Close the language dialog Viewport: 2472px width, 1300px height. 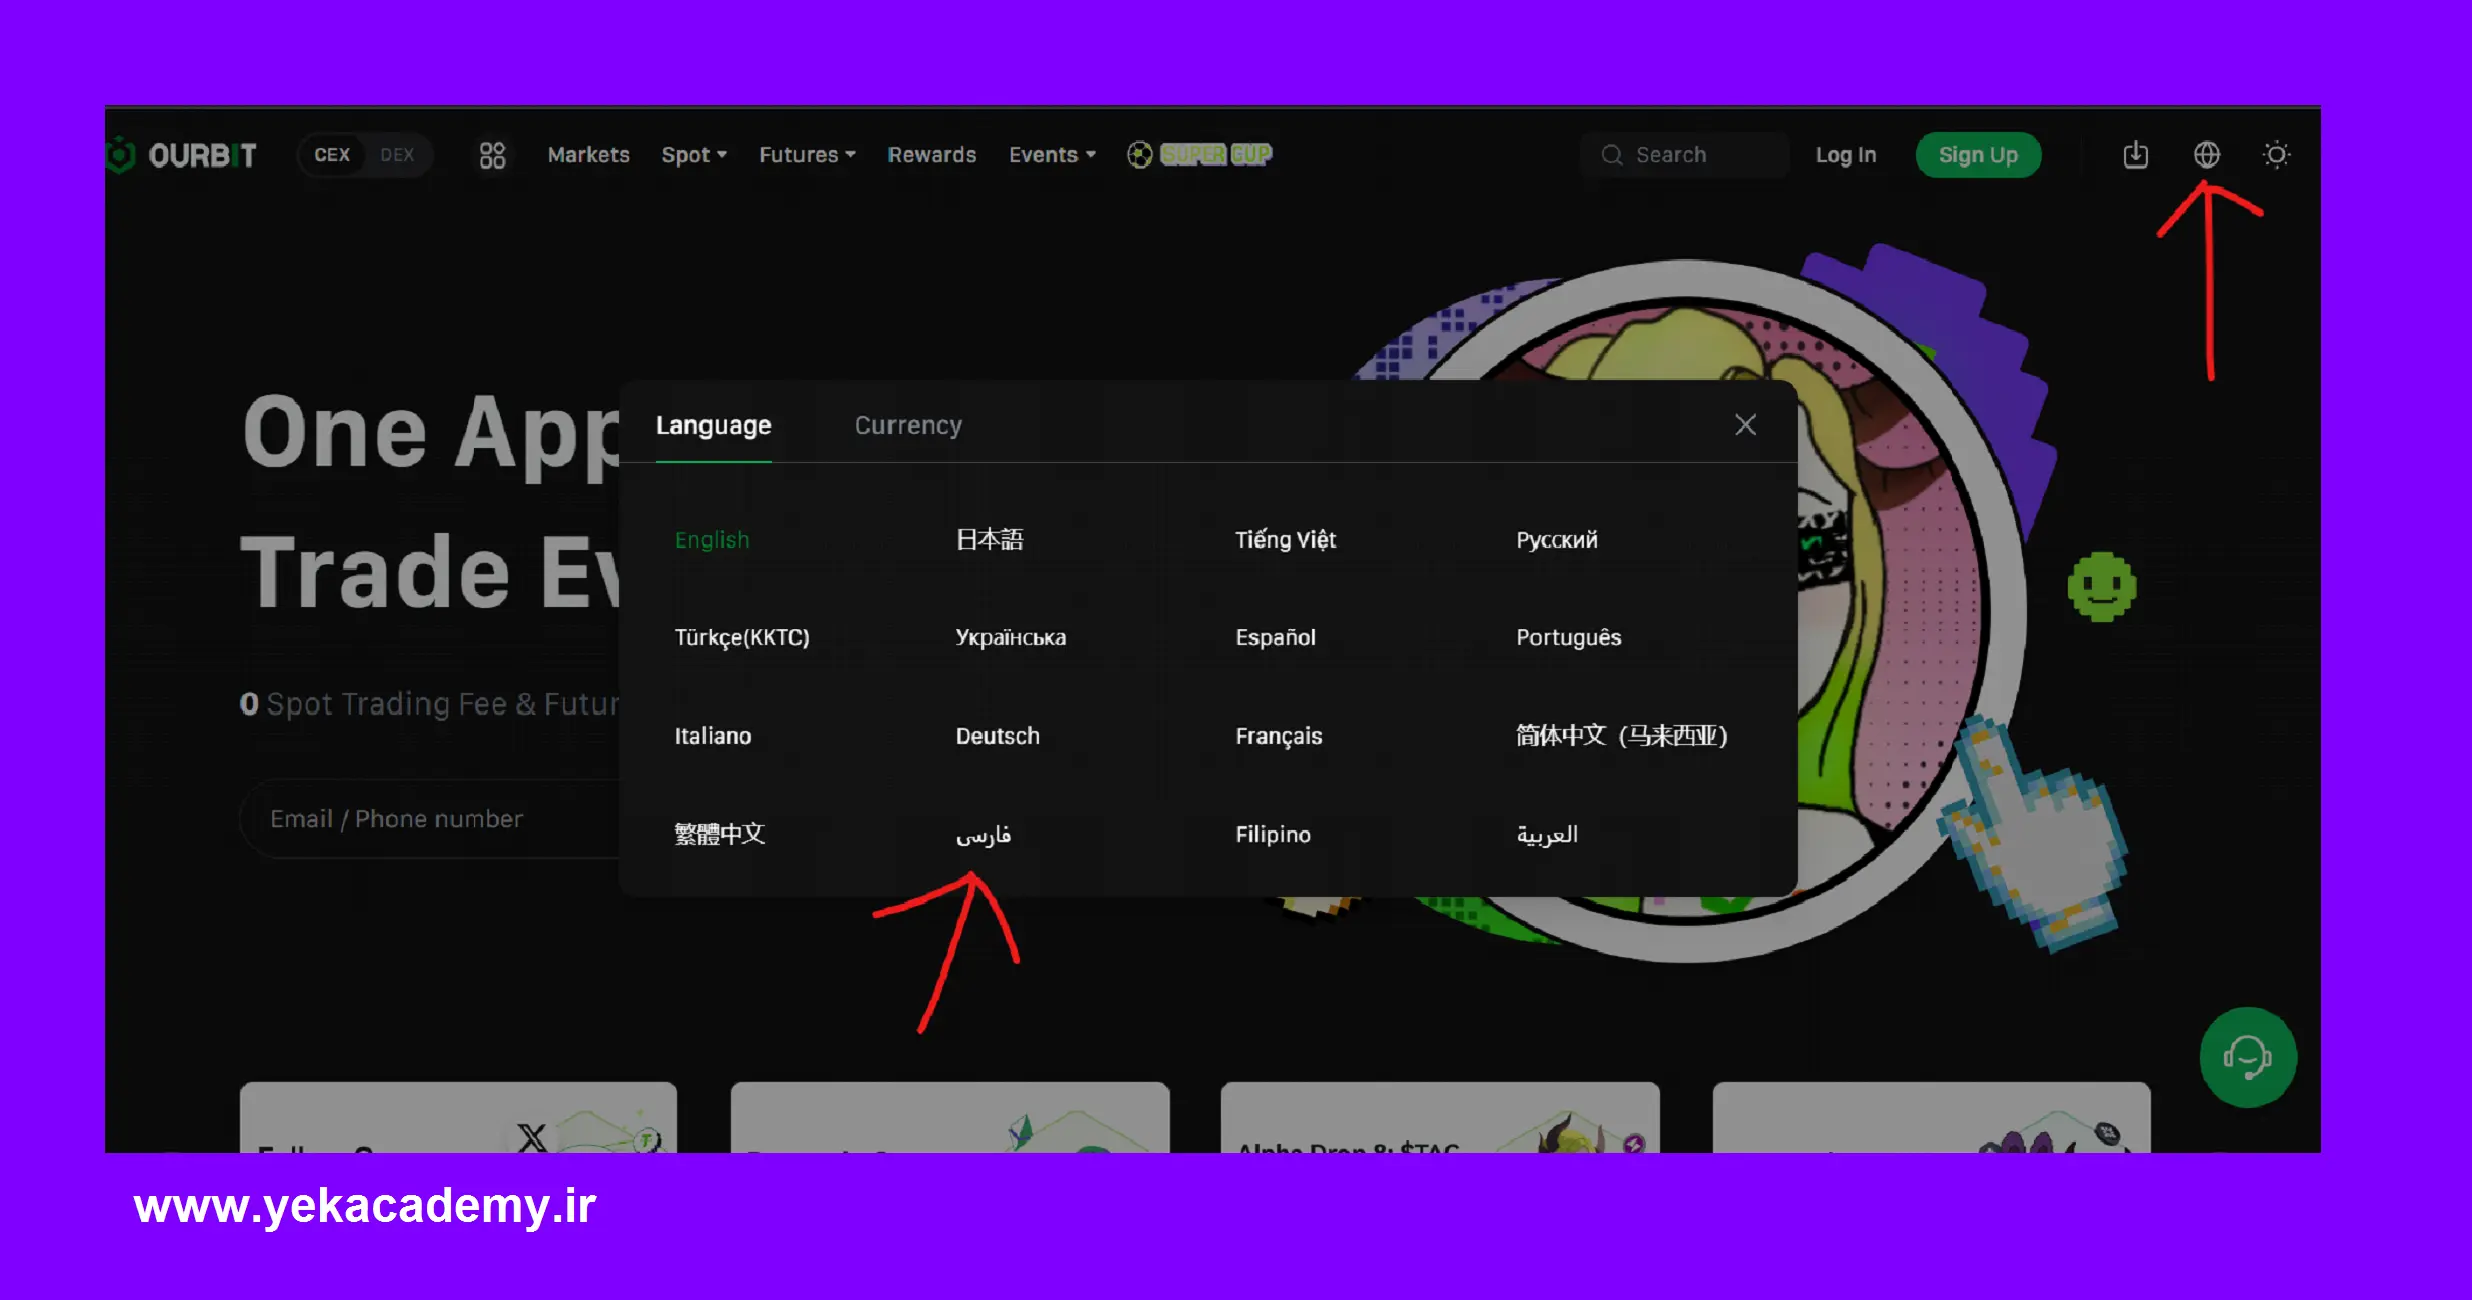pos(1745,425)
